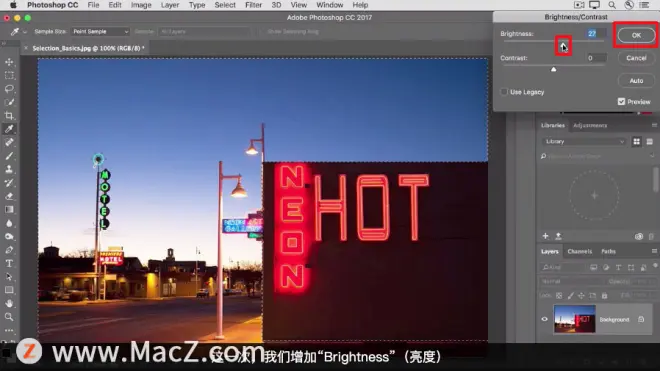Image resolution: width=660 pixels, height=371 pixels.
Task: Open the extra tools ellipsis menu
Action: click(x=9, y=331)
